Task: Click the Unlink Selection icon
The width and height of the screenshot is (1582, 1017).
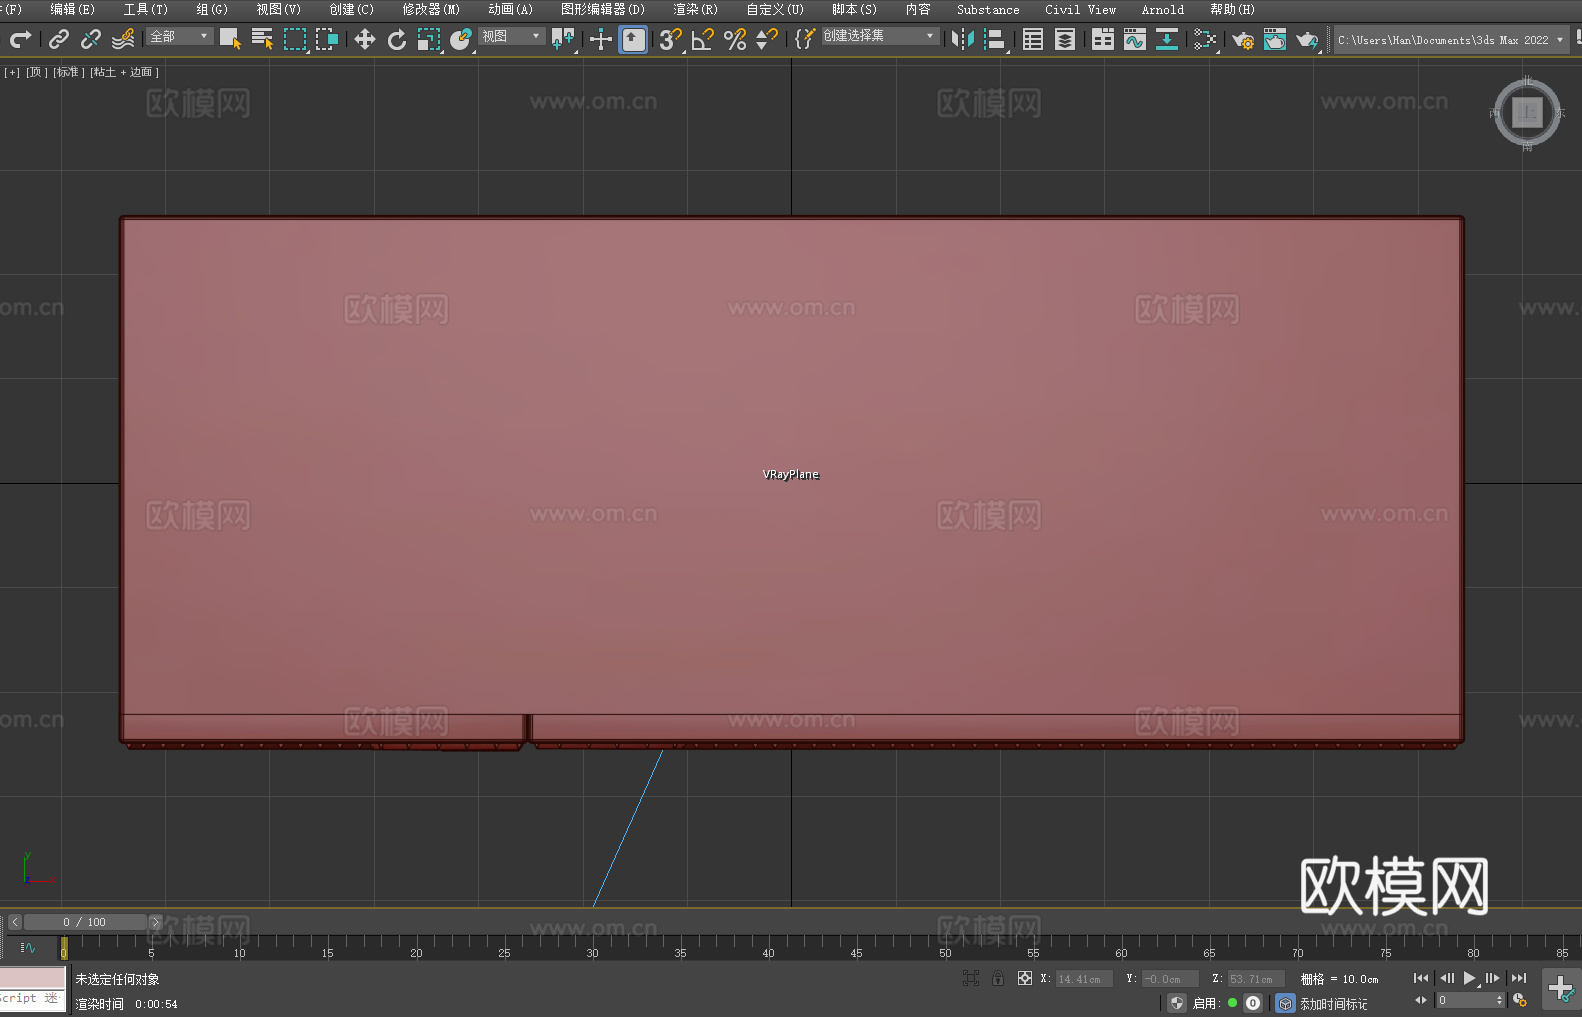Action: pos(91,39)
